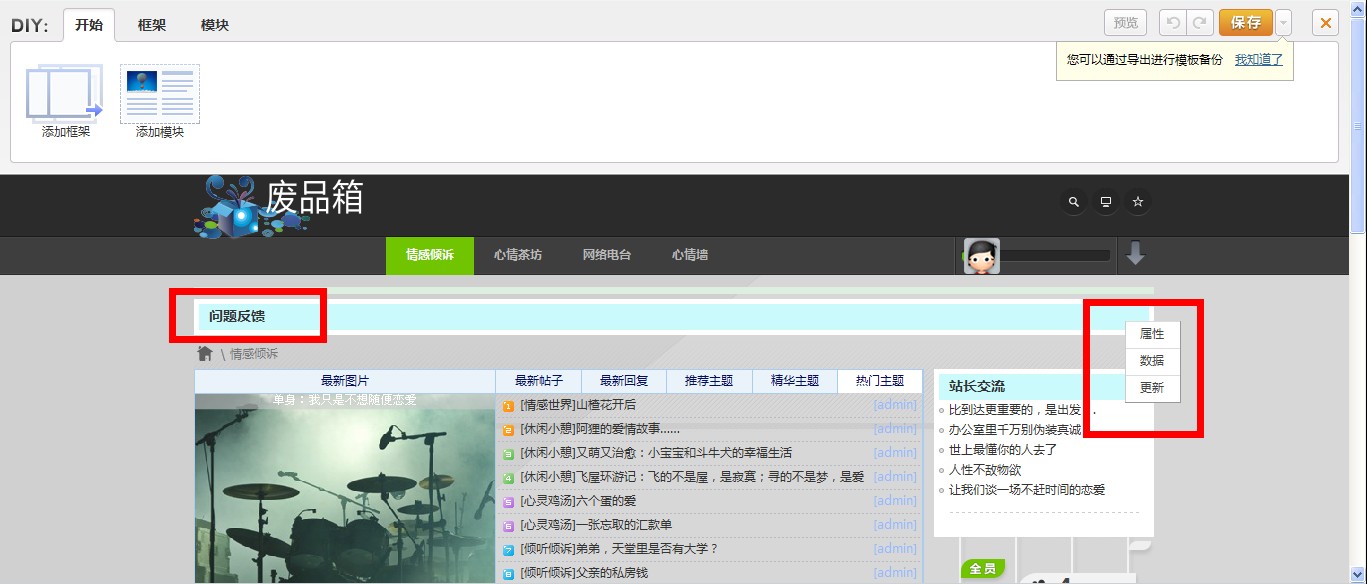1367x584 pixels.
Task: Click the monitor icon in site header
Action: pyautogui.click(x=1106, y=202)
